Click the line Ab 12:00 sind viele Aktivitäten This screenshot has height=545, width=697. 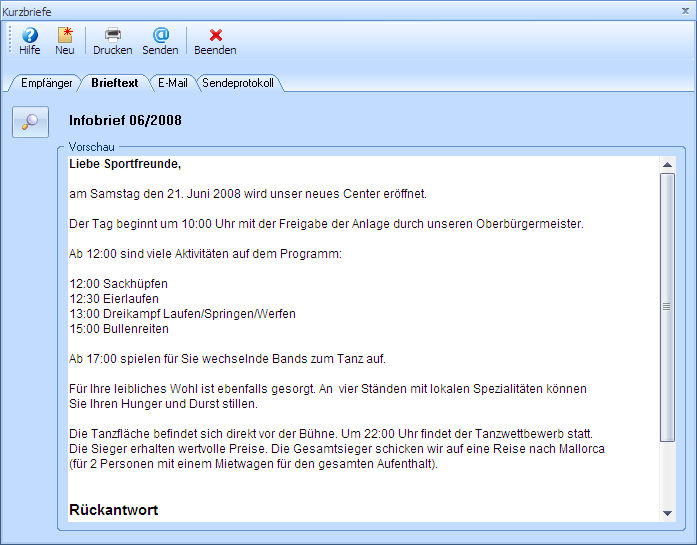pos(205,254)
